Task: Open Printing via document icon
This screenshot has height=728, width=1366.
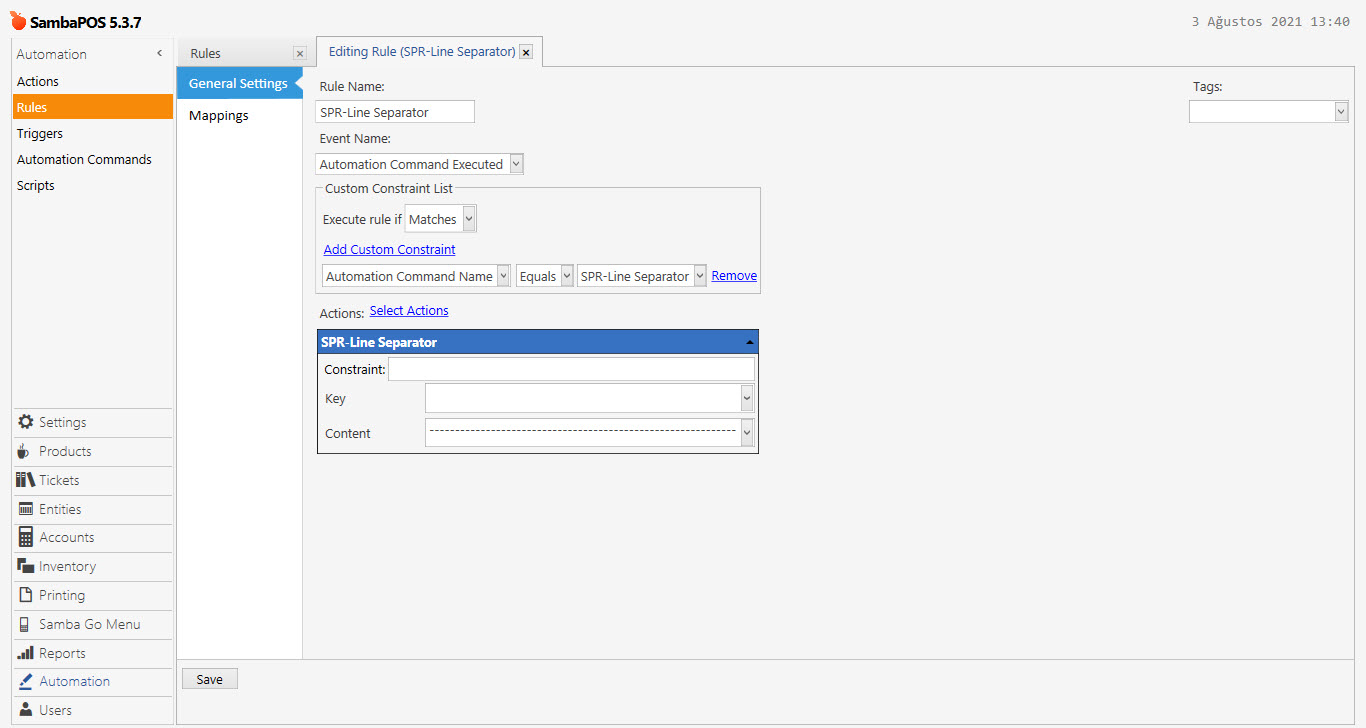Action: pos(26,595)
